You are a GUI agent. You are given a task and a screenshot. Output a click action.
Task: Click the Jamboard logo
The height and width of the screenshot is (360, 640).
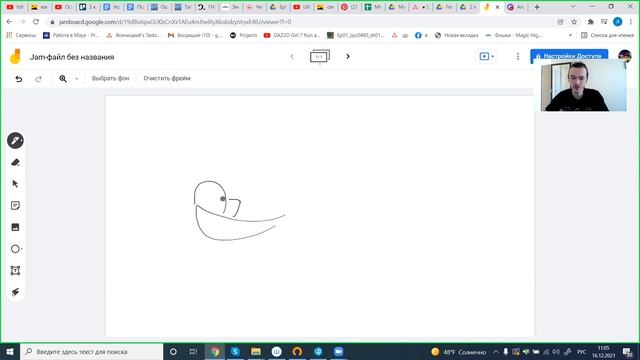pos(15,57)
